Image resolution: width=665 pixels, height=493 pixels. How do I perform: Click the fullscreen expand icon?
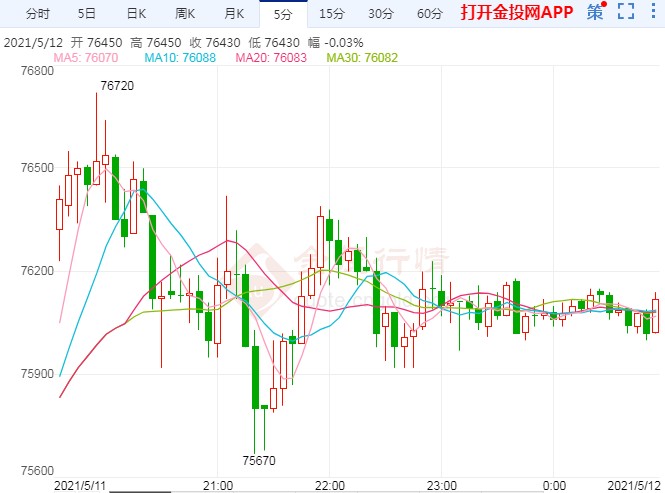(x=626, y=13)
